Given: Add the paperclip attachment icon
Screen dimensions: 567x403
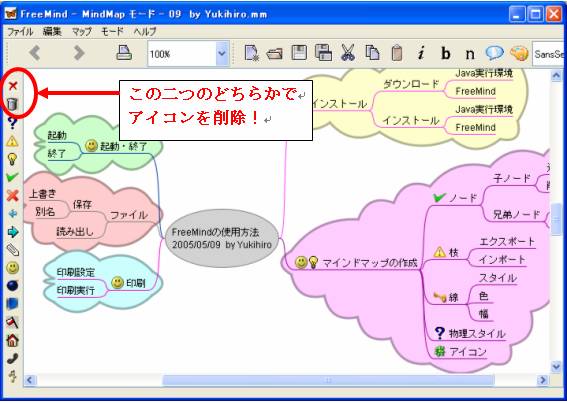Looking at the screenshot, I should coord(13,250).
